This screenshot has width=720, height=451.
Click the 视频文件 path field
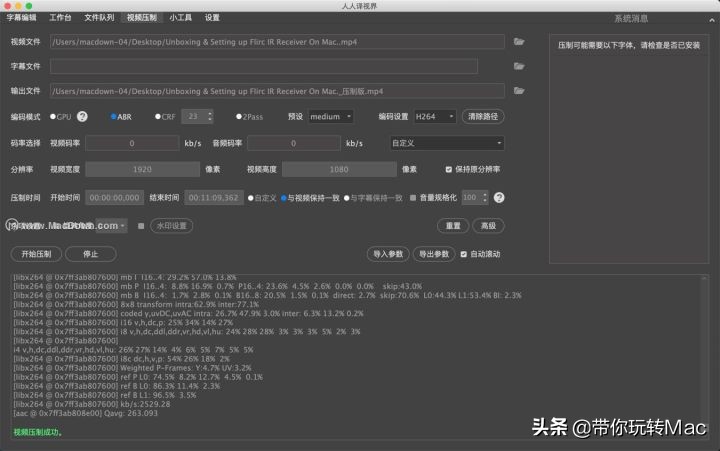click(277, 42)
